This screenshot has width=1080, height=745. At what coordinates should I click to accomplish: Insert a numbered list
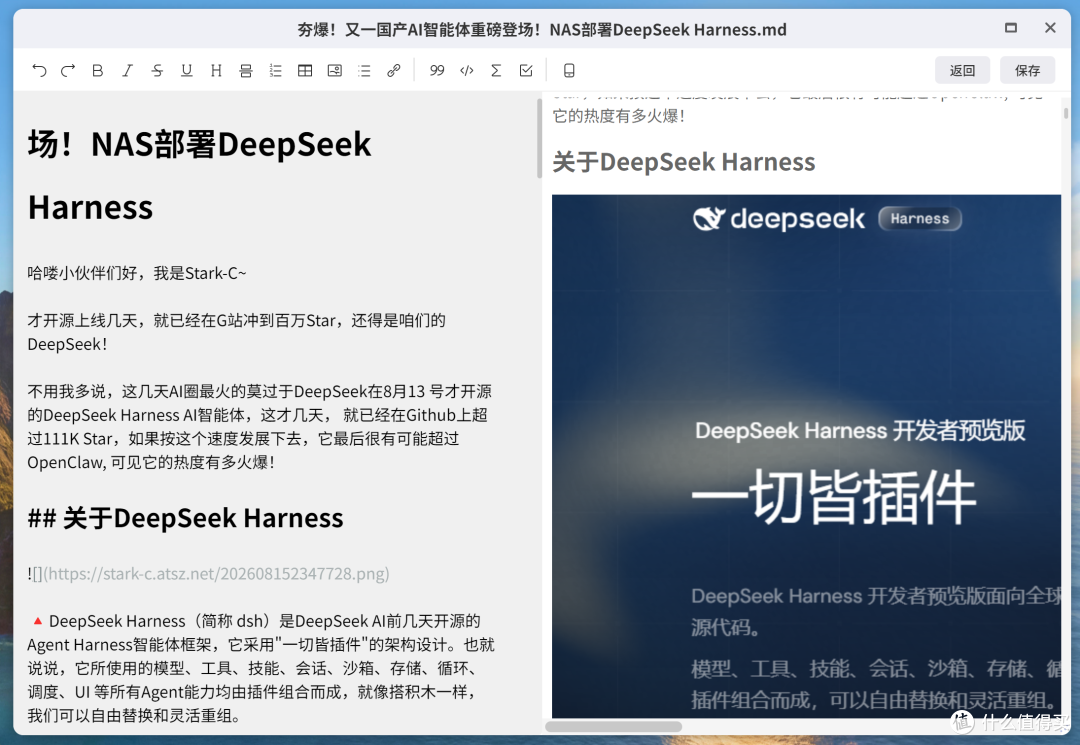pos(276,70)
